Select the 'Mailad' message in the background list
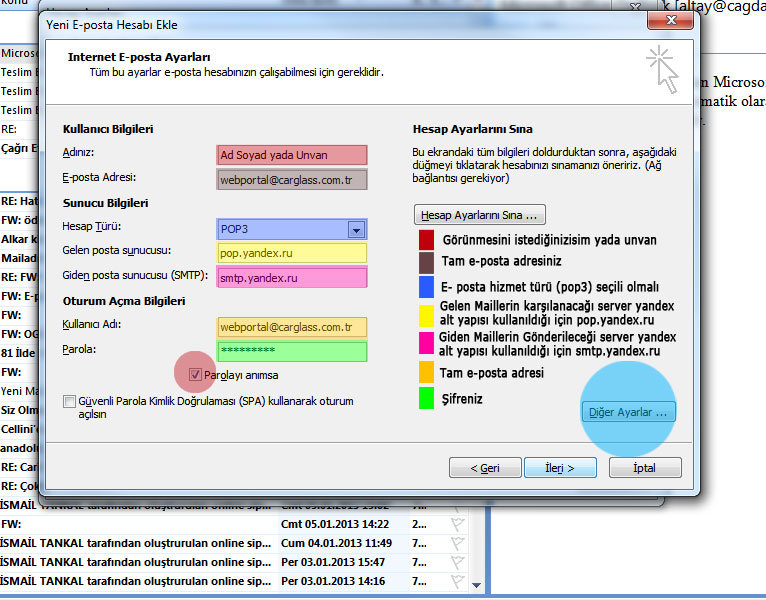Viewport: 766px width, 600px height. click(19, 258)
